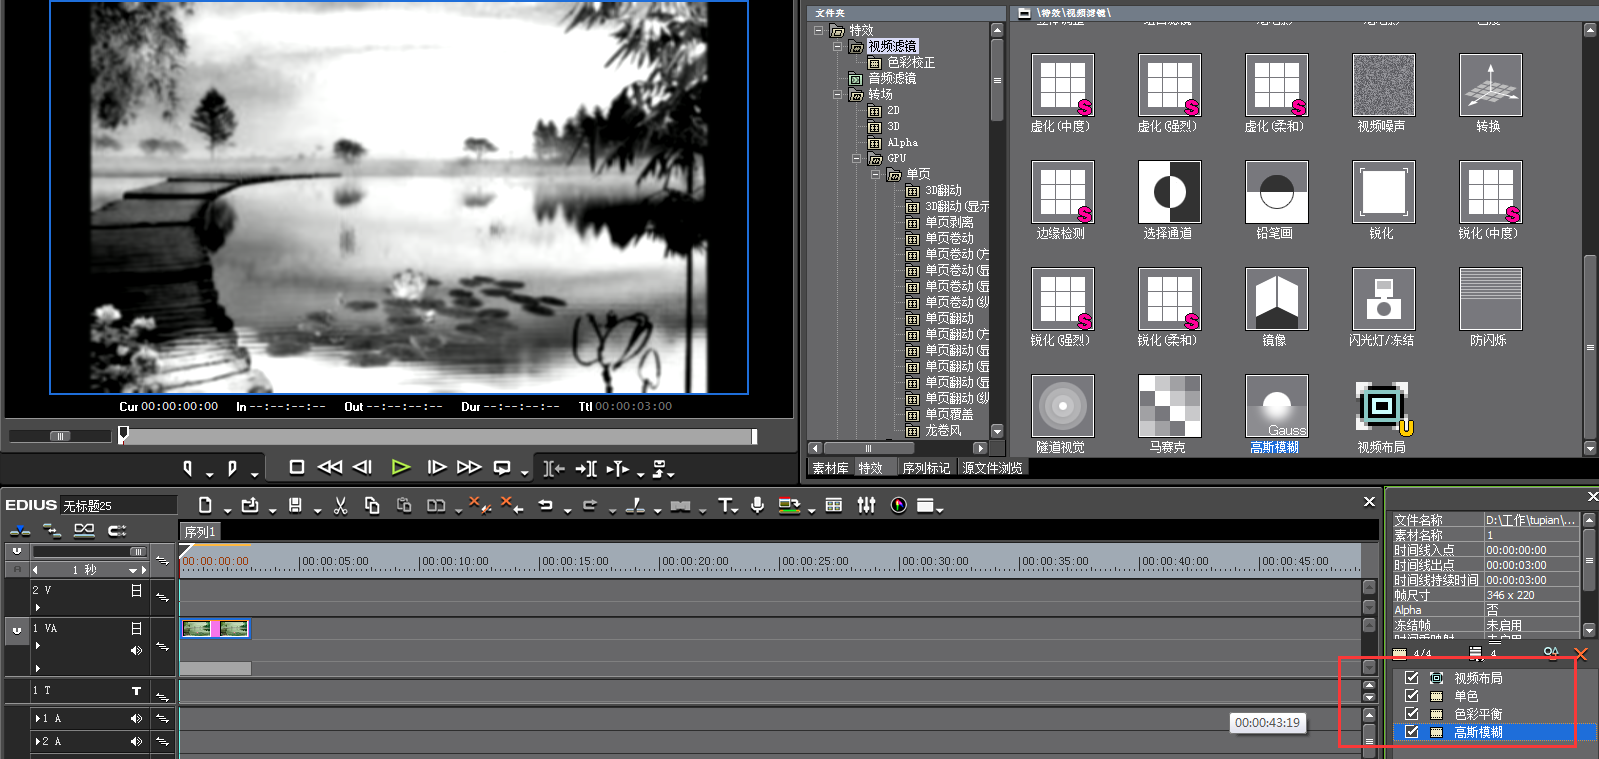Image resolution: width=1599 pixels, height=759 pixels.
Task: Click the shuttle slider left of the scrub bar
Action: point(60,436)
